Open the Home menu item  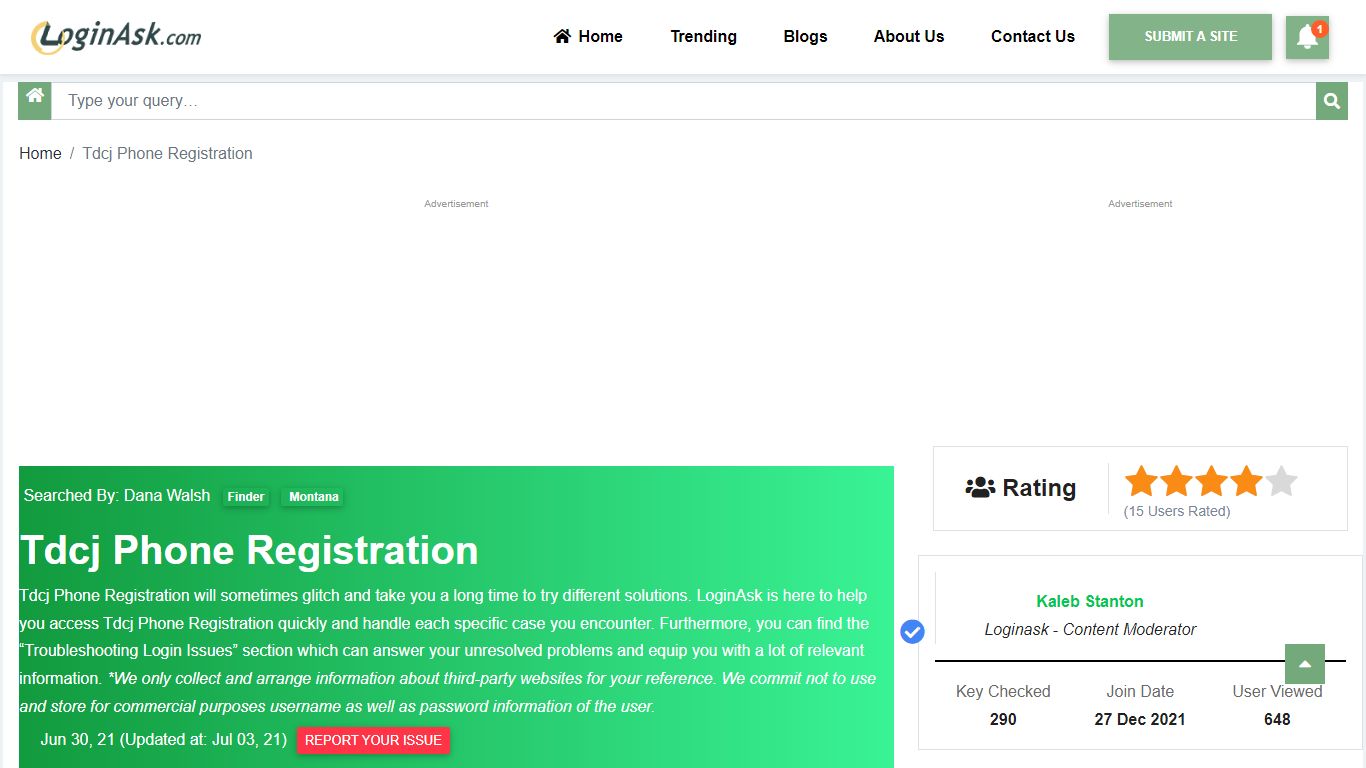[x=588, y=36]
